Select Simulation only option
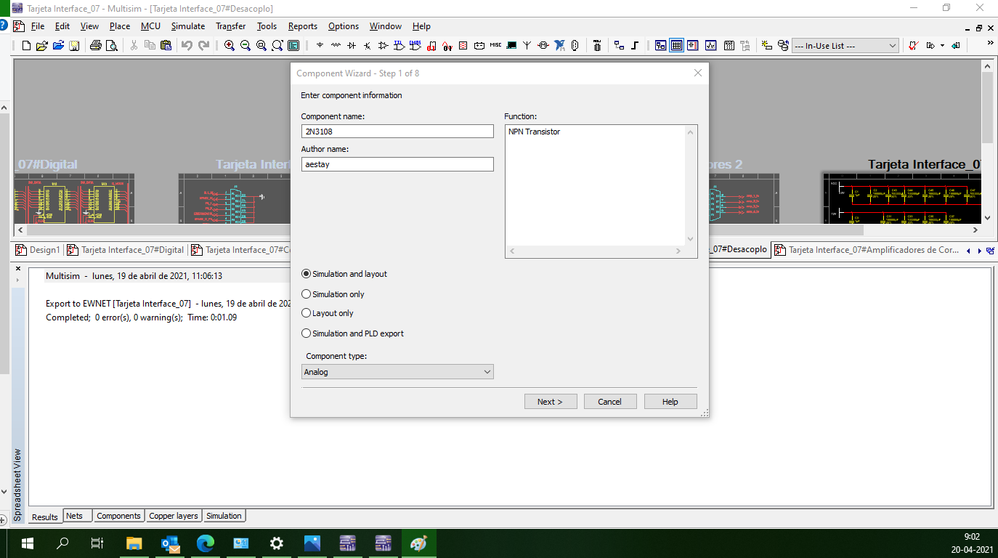Image resolution: width=998 pixels, height=558 pixels. [333, 294]
